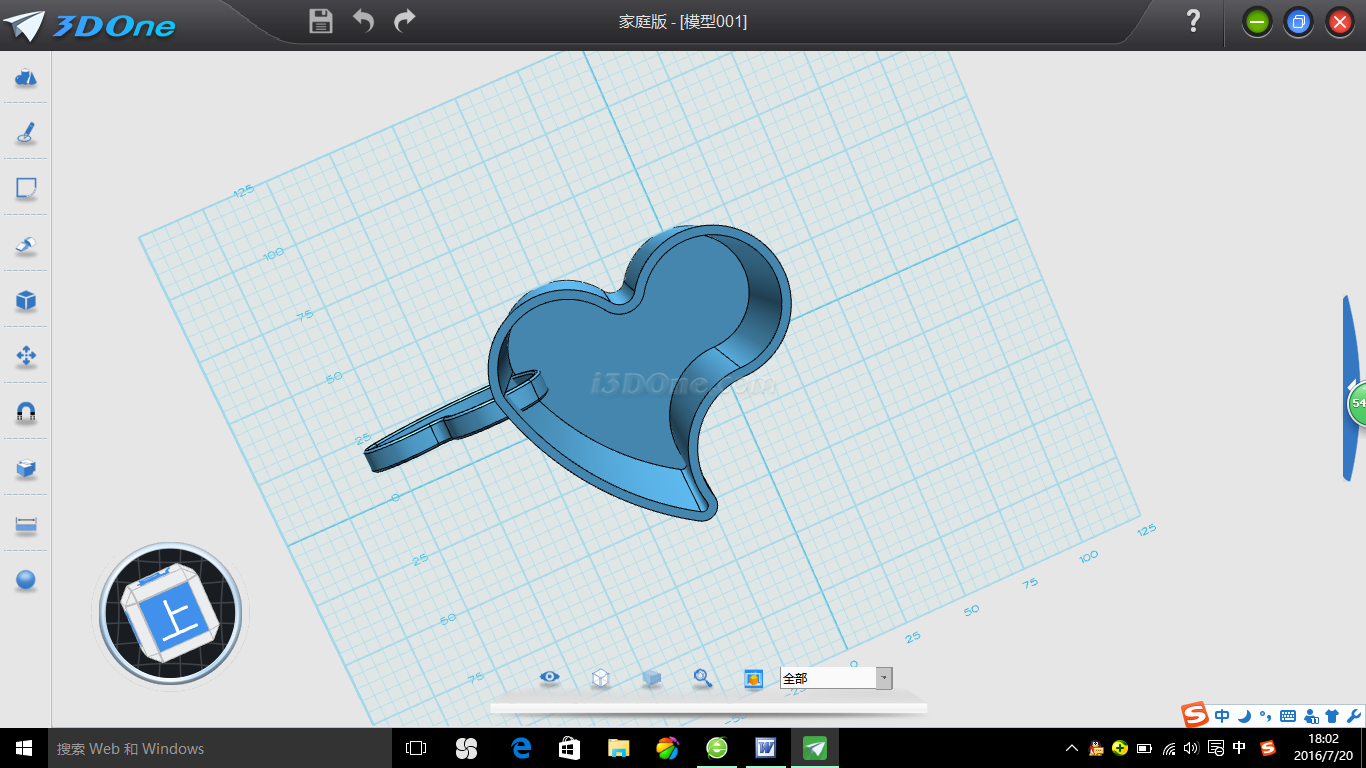Expand the 全部 filter dropdown arrow
Viewport: 1366px width, 768px height.
click(883, 678)
